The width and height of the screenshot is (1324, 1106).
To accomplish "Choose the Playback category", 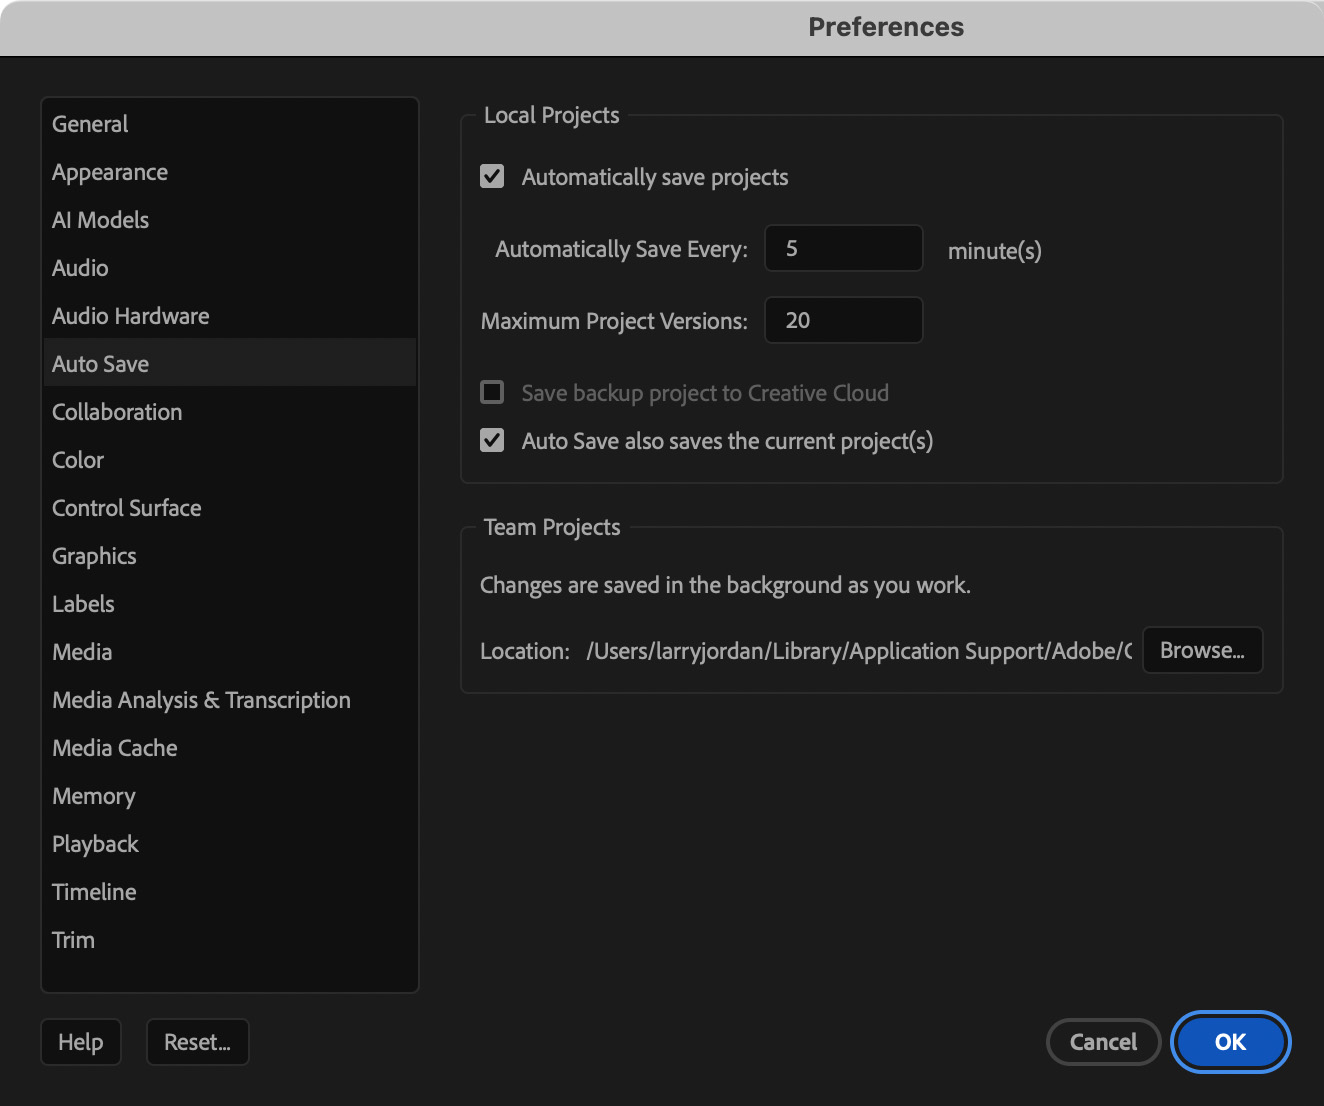I will [95, 844].
